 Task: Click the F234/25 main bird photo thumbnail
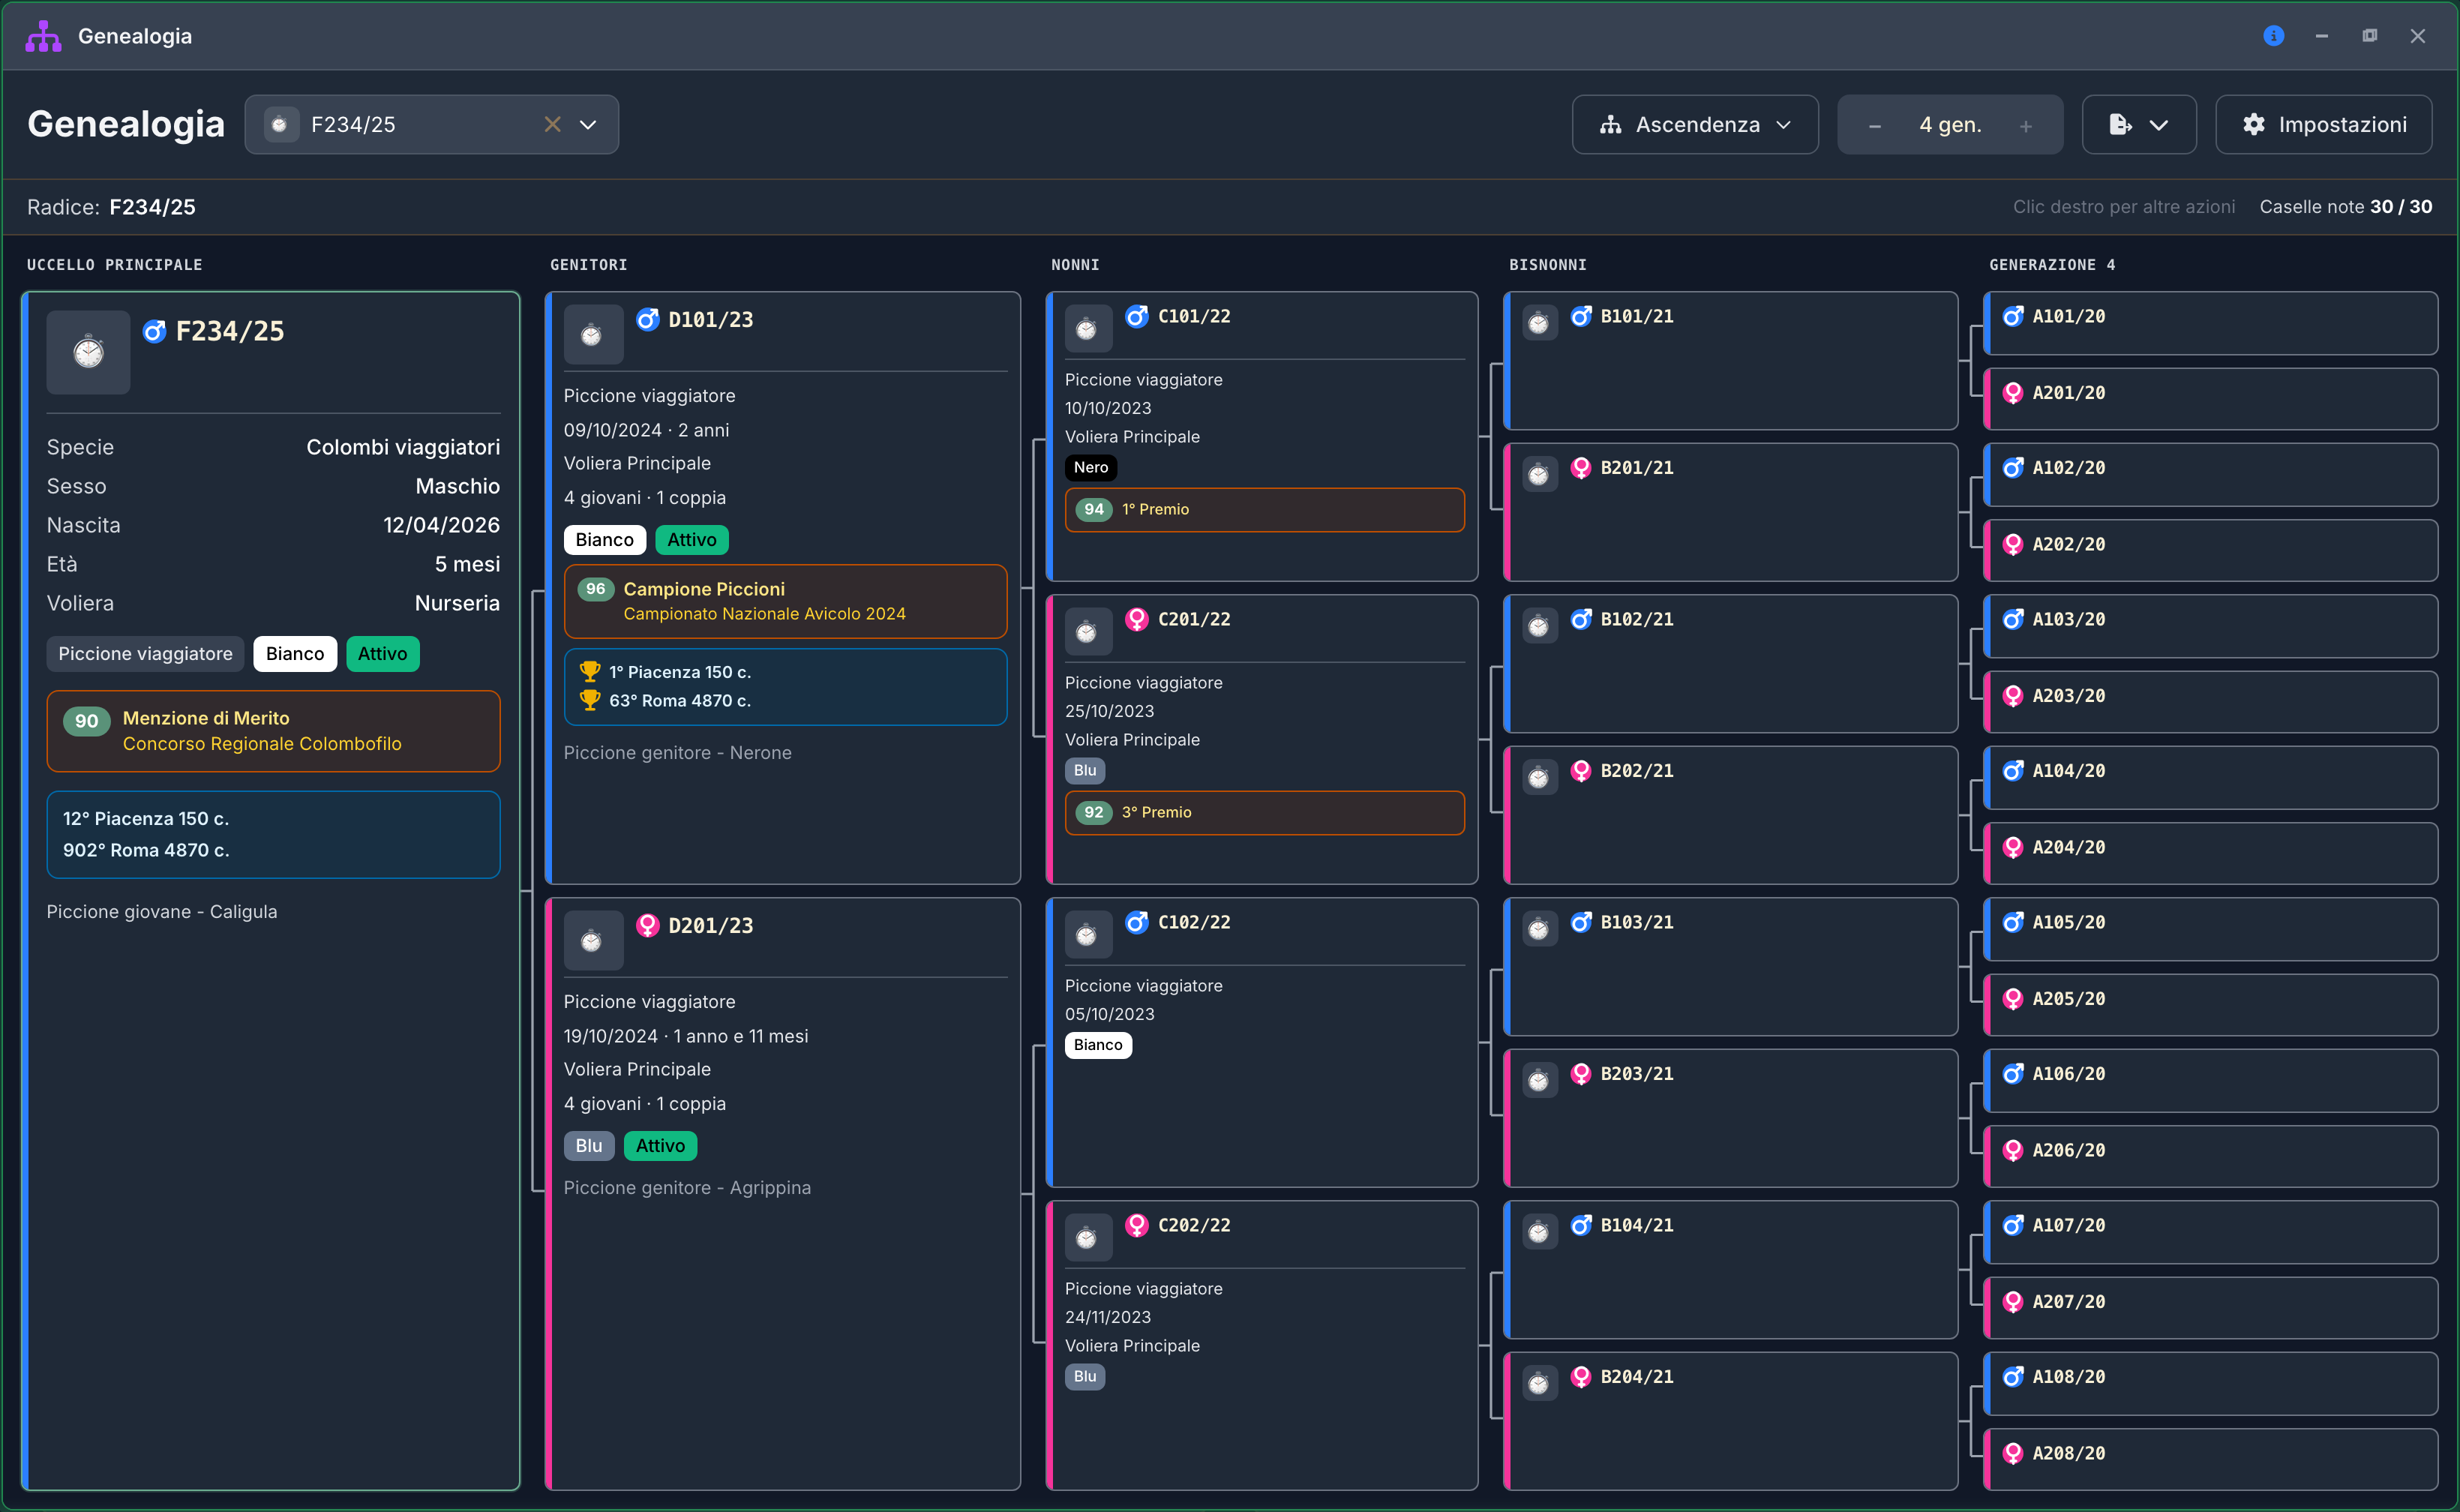88,352
